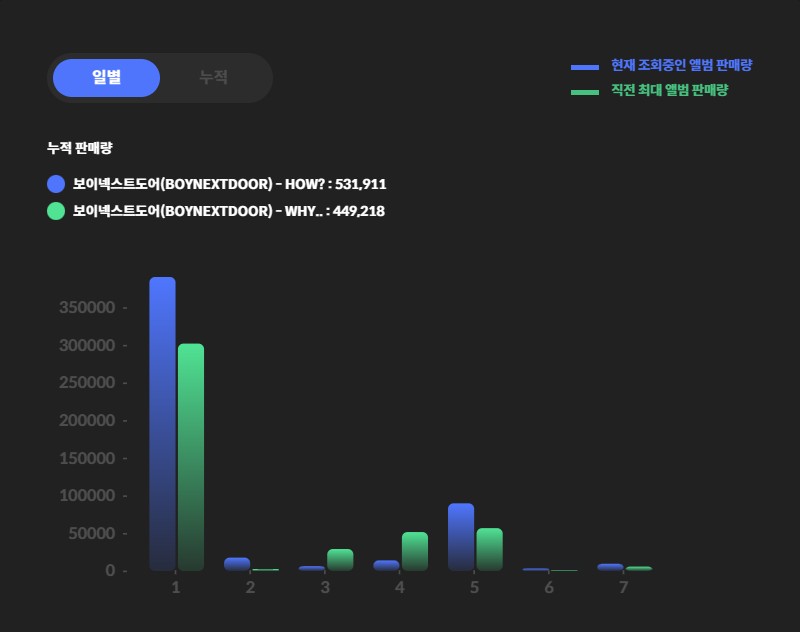The width and height of the screenshot is (800, 632).
Task: Click the blue legend line marker
Action: (x=585, y=67)
